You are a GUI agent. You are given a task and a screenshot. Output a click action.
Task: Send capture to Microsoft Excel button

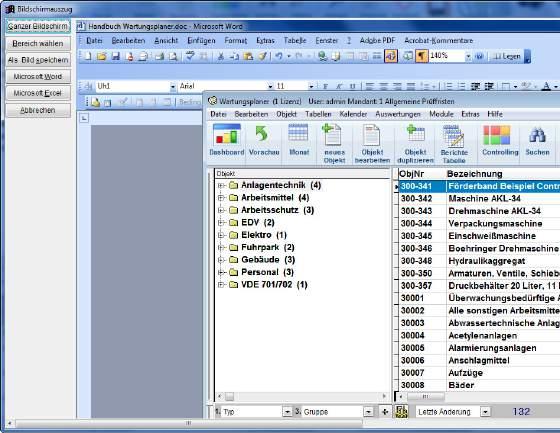38,94
